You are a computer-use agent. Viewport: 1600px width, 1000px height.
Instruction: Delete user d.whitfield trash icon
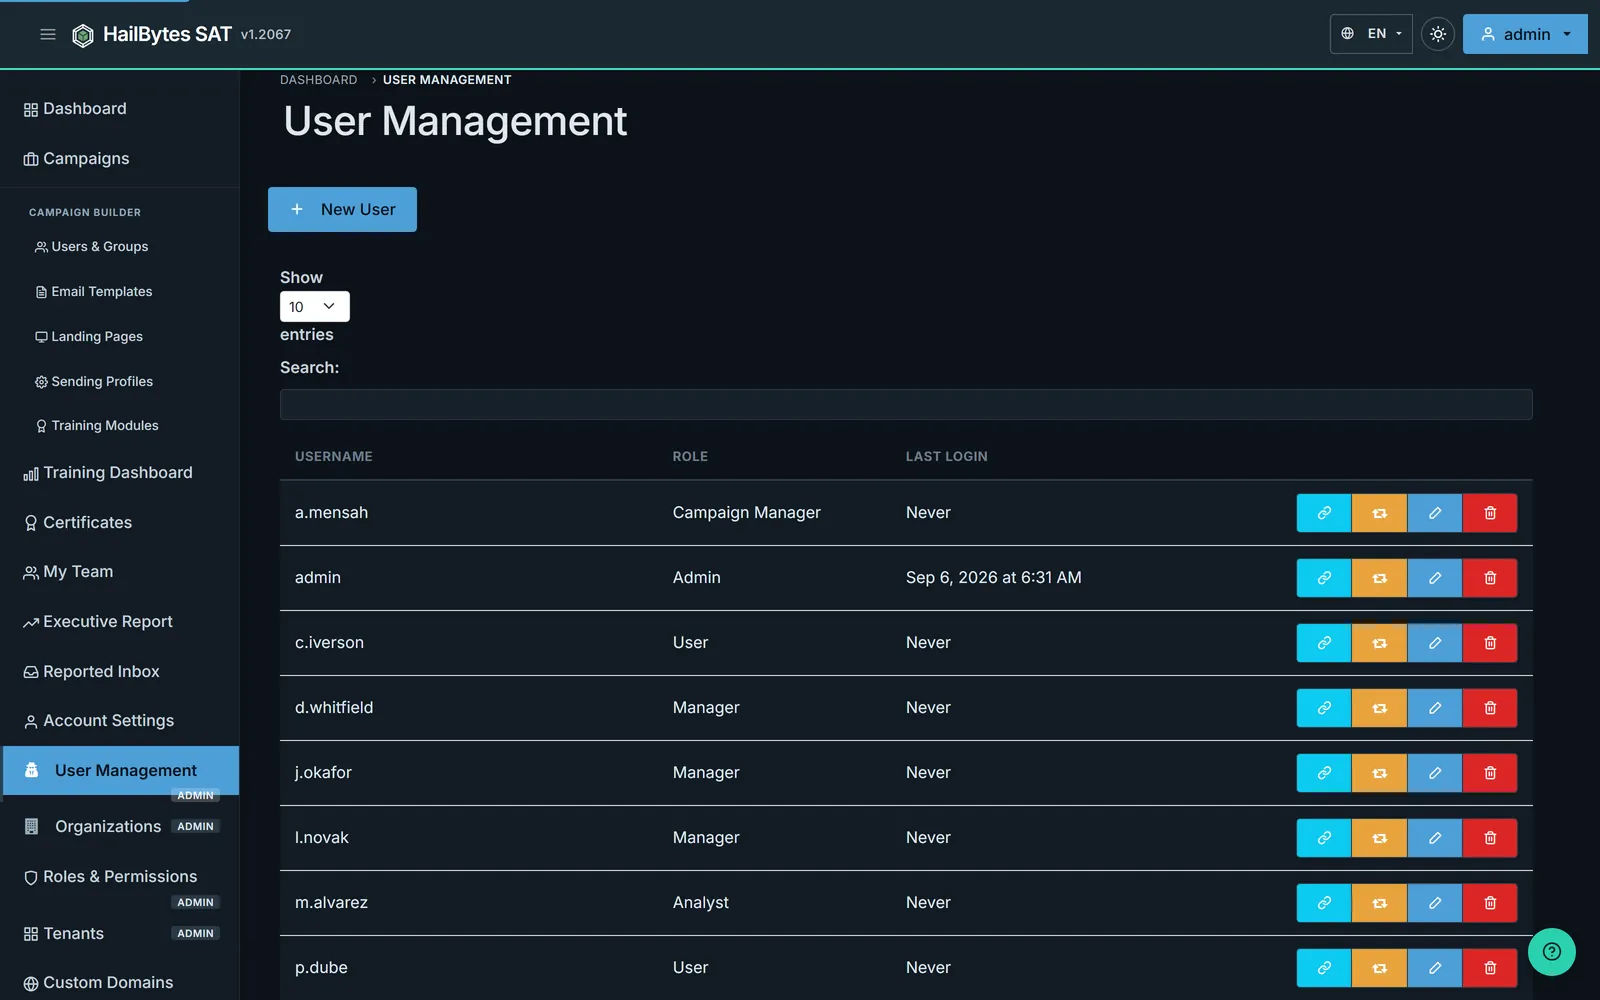point(1490,708)
